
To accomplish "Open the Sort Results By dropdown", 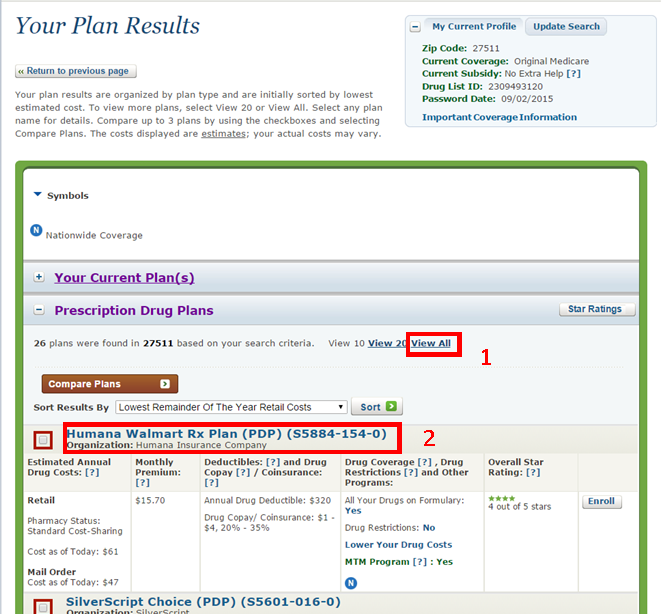I will tap(231, 407).
